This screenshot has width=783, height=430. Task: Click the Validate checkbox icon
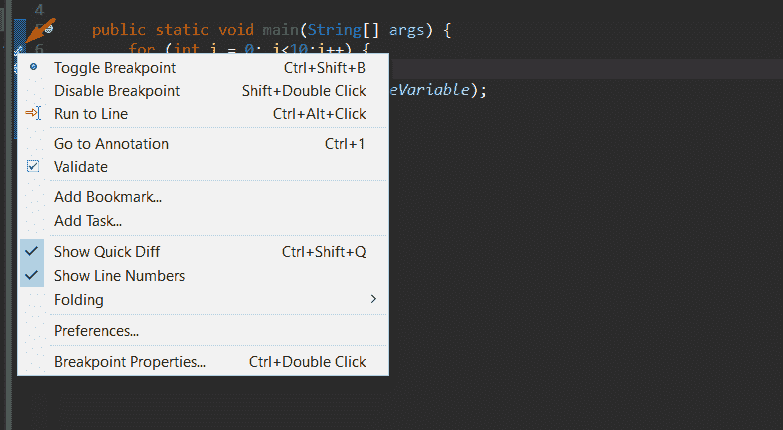point(33,166)
